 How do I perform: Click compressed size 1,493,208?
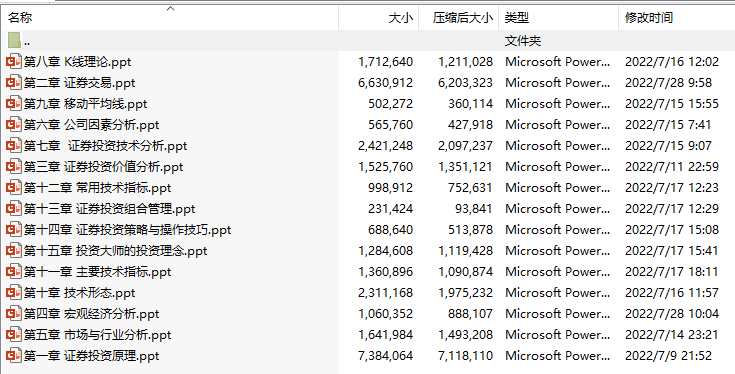pyautogui.click(x=465, y=335)
